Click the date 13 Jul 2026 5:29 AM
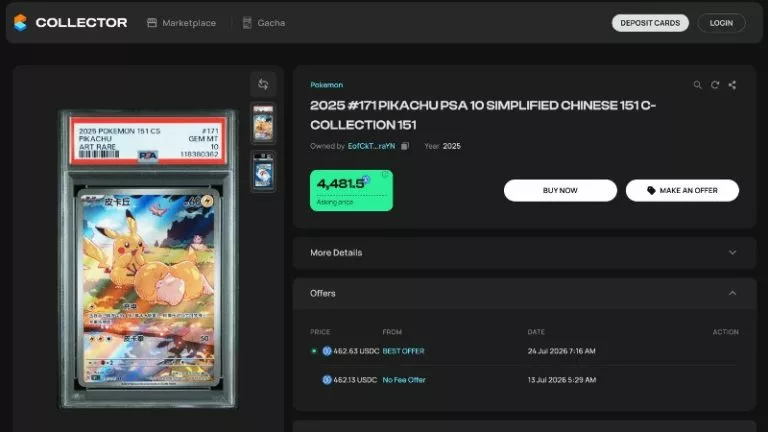This screenshot has height=432, width=768. pos(562,380)
